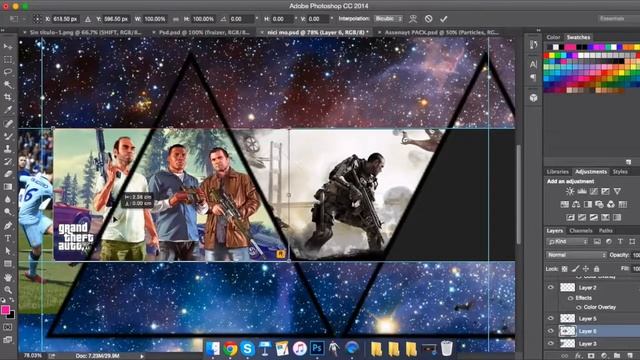640x360 pixels.
Task: Select the Eyedropper tool
Action: [8, 110]
